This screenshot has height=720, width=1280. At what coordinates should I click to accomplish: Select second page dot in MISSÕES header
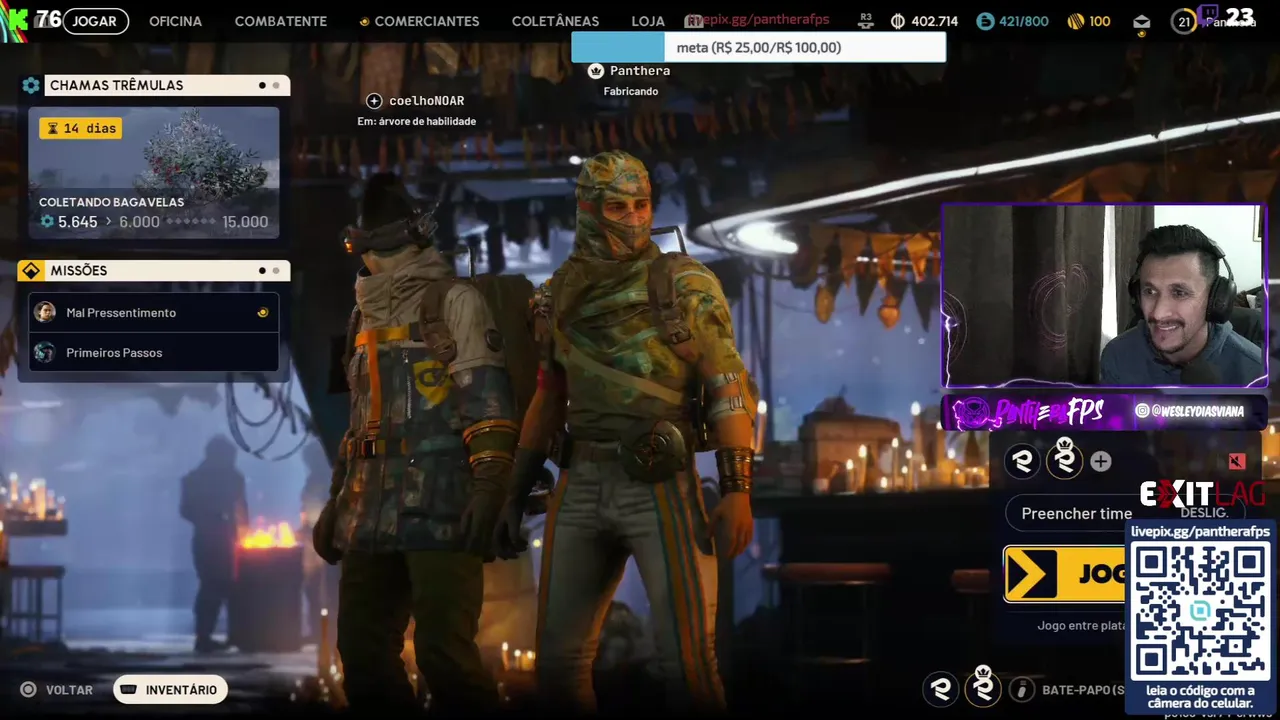tap(276, 270)
